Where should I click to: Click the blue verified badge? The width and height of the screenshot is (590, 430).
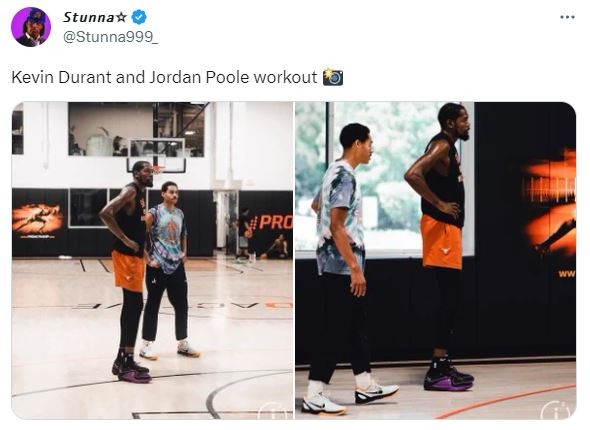pyautogui.click(x=139, y=17)
